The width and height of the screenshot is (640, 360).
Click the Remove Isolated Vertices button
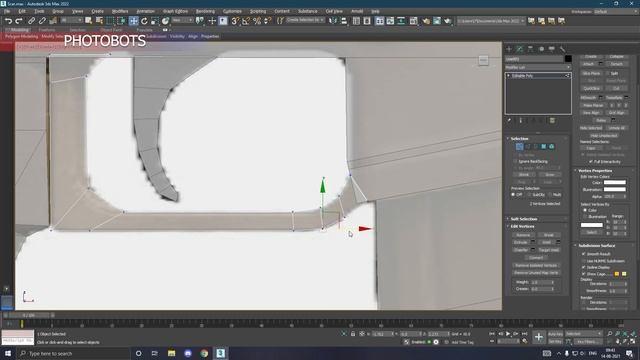536,266
